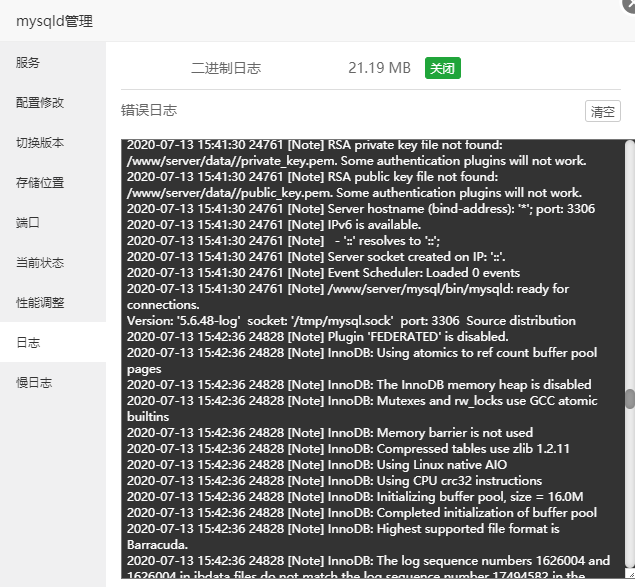Screen dimensions: 635x587
Task: Click log line 'Memory barrier is not used'
Action: coord(330,433)
